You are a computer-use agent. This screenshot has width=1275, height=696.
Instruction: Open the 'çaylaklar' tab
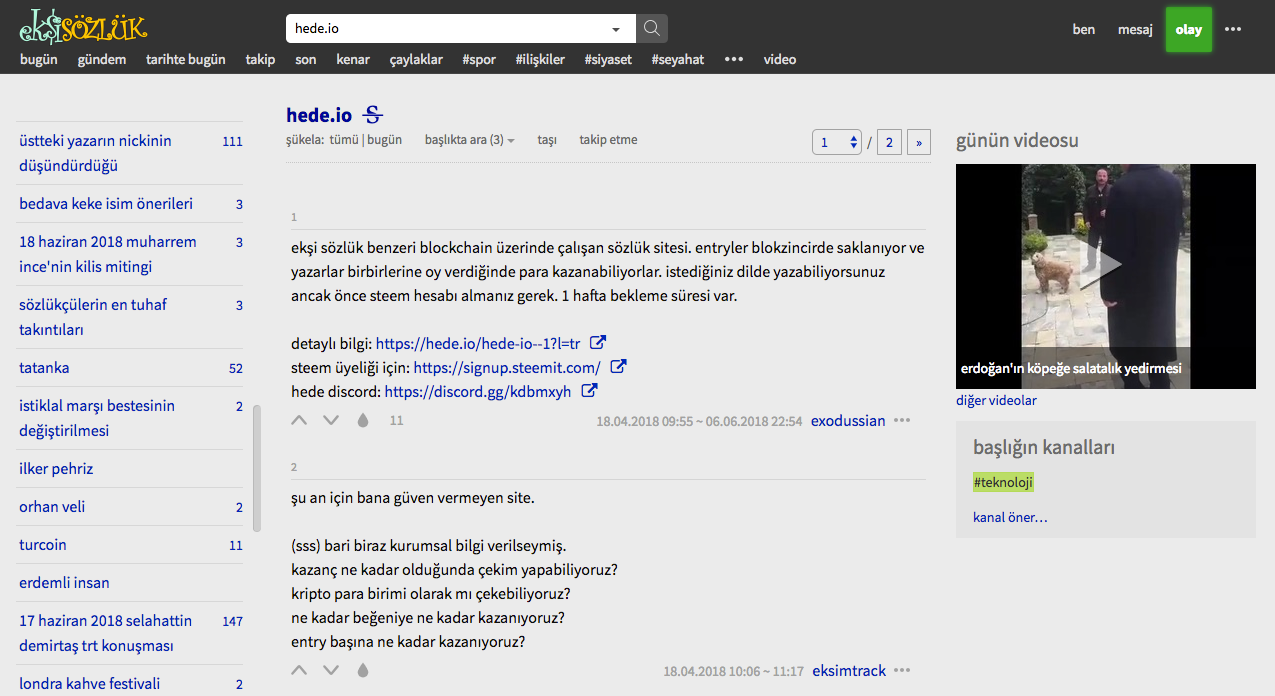[x=416, y=59]
